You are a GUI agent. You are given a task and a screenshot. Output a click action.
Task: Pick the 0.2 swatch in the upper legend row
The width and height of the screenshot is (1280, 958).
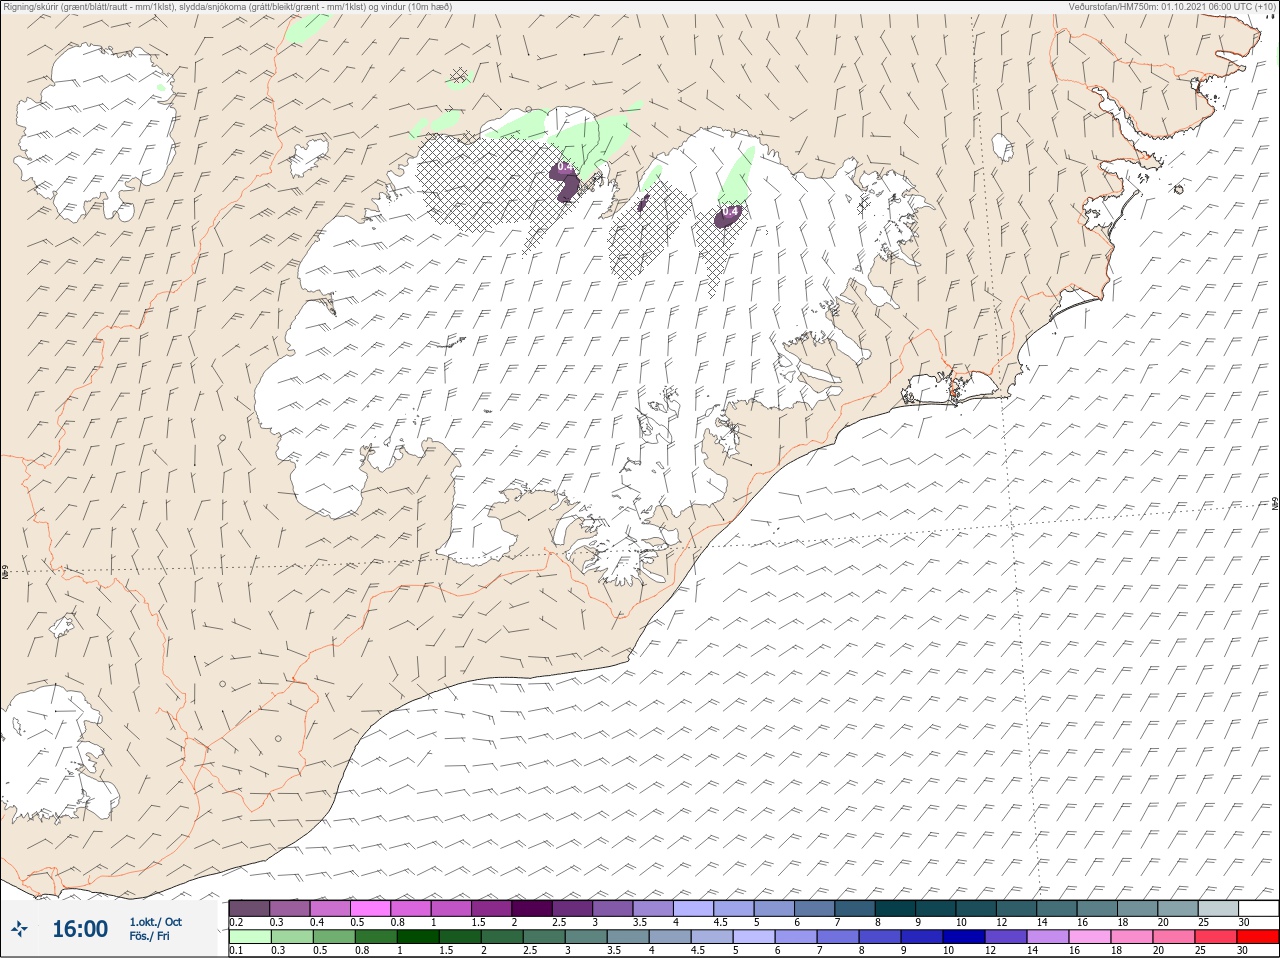(x=249, y=908)
